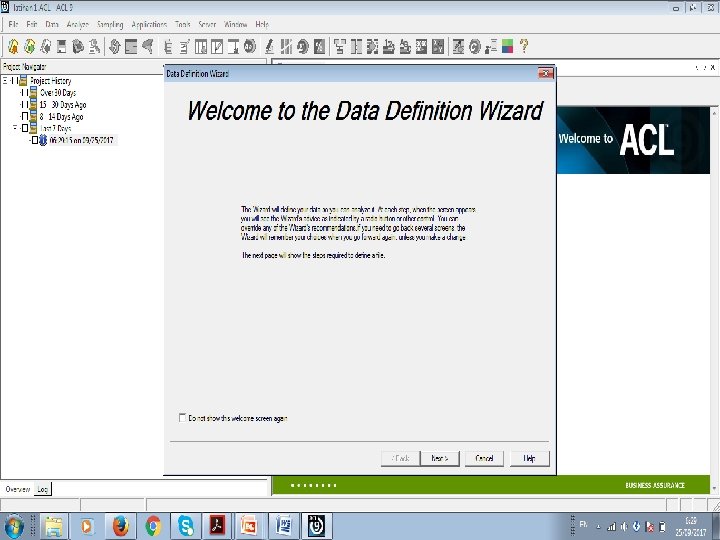Click the yellow question mark help icon
The width and height of the screenshot is (720, 540).
tap(524, 46)
